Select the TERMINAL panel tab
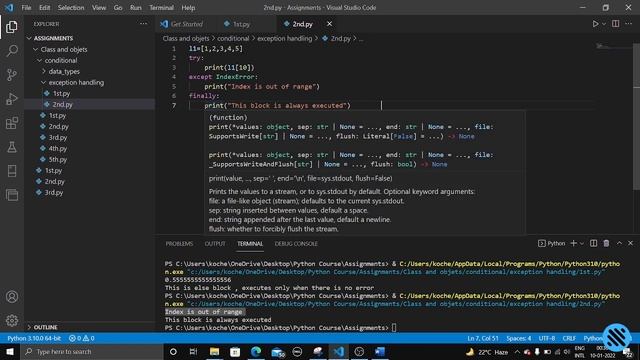Screen dimensions: 640x360 pos(250,244)
